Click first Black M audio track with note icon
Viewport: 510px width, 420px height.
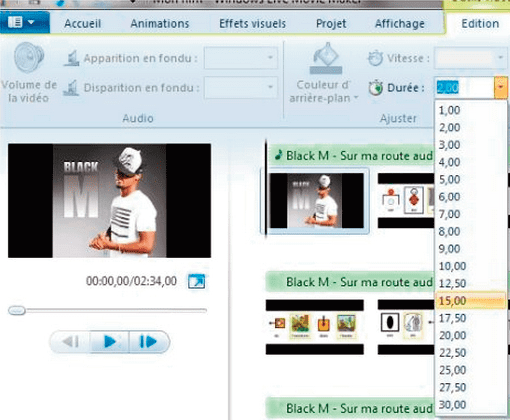tap(352, 156)
